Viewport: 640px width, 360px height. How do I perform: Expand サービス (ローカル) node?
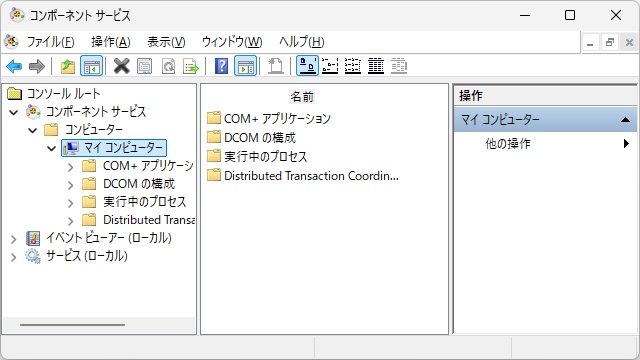coord(13,257)
